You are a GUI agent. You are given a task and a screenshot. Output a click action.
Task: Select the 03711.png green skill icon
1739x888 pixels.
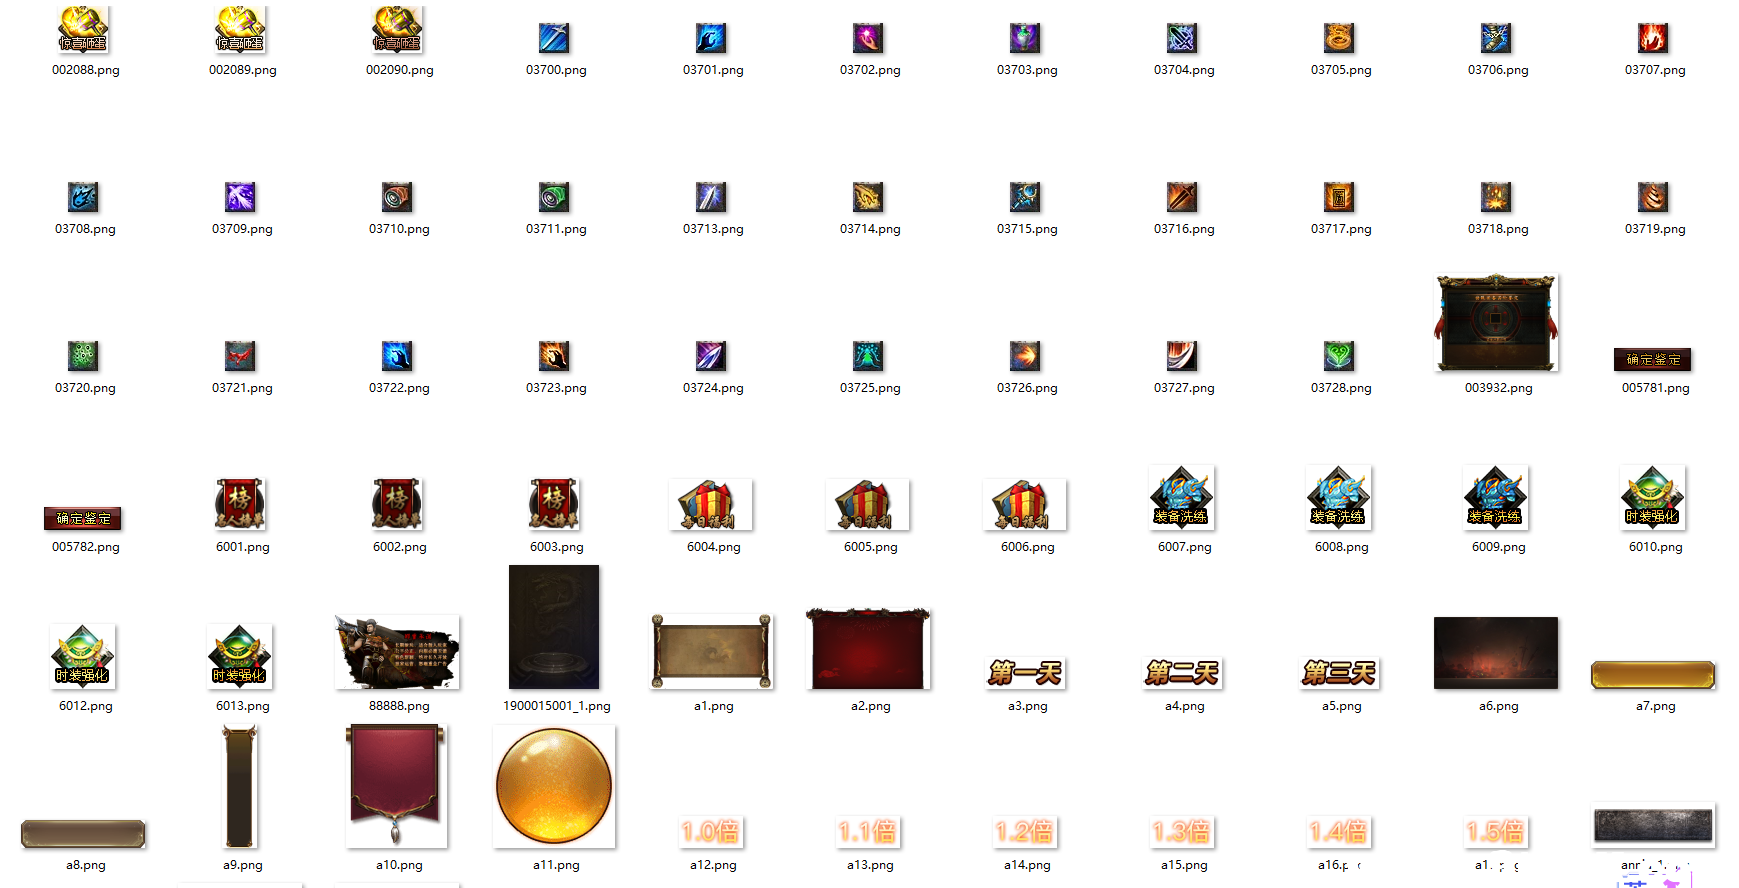(x=554, y=197)
